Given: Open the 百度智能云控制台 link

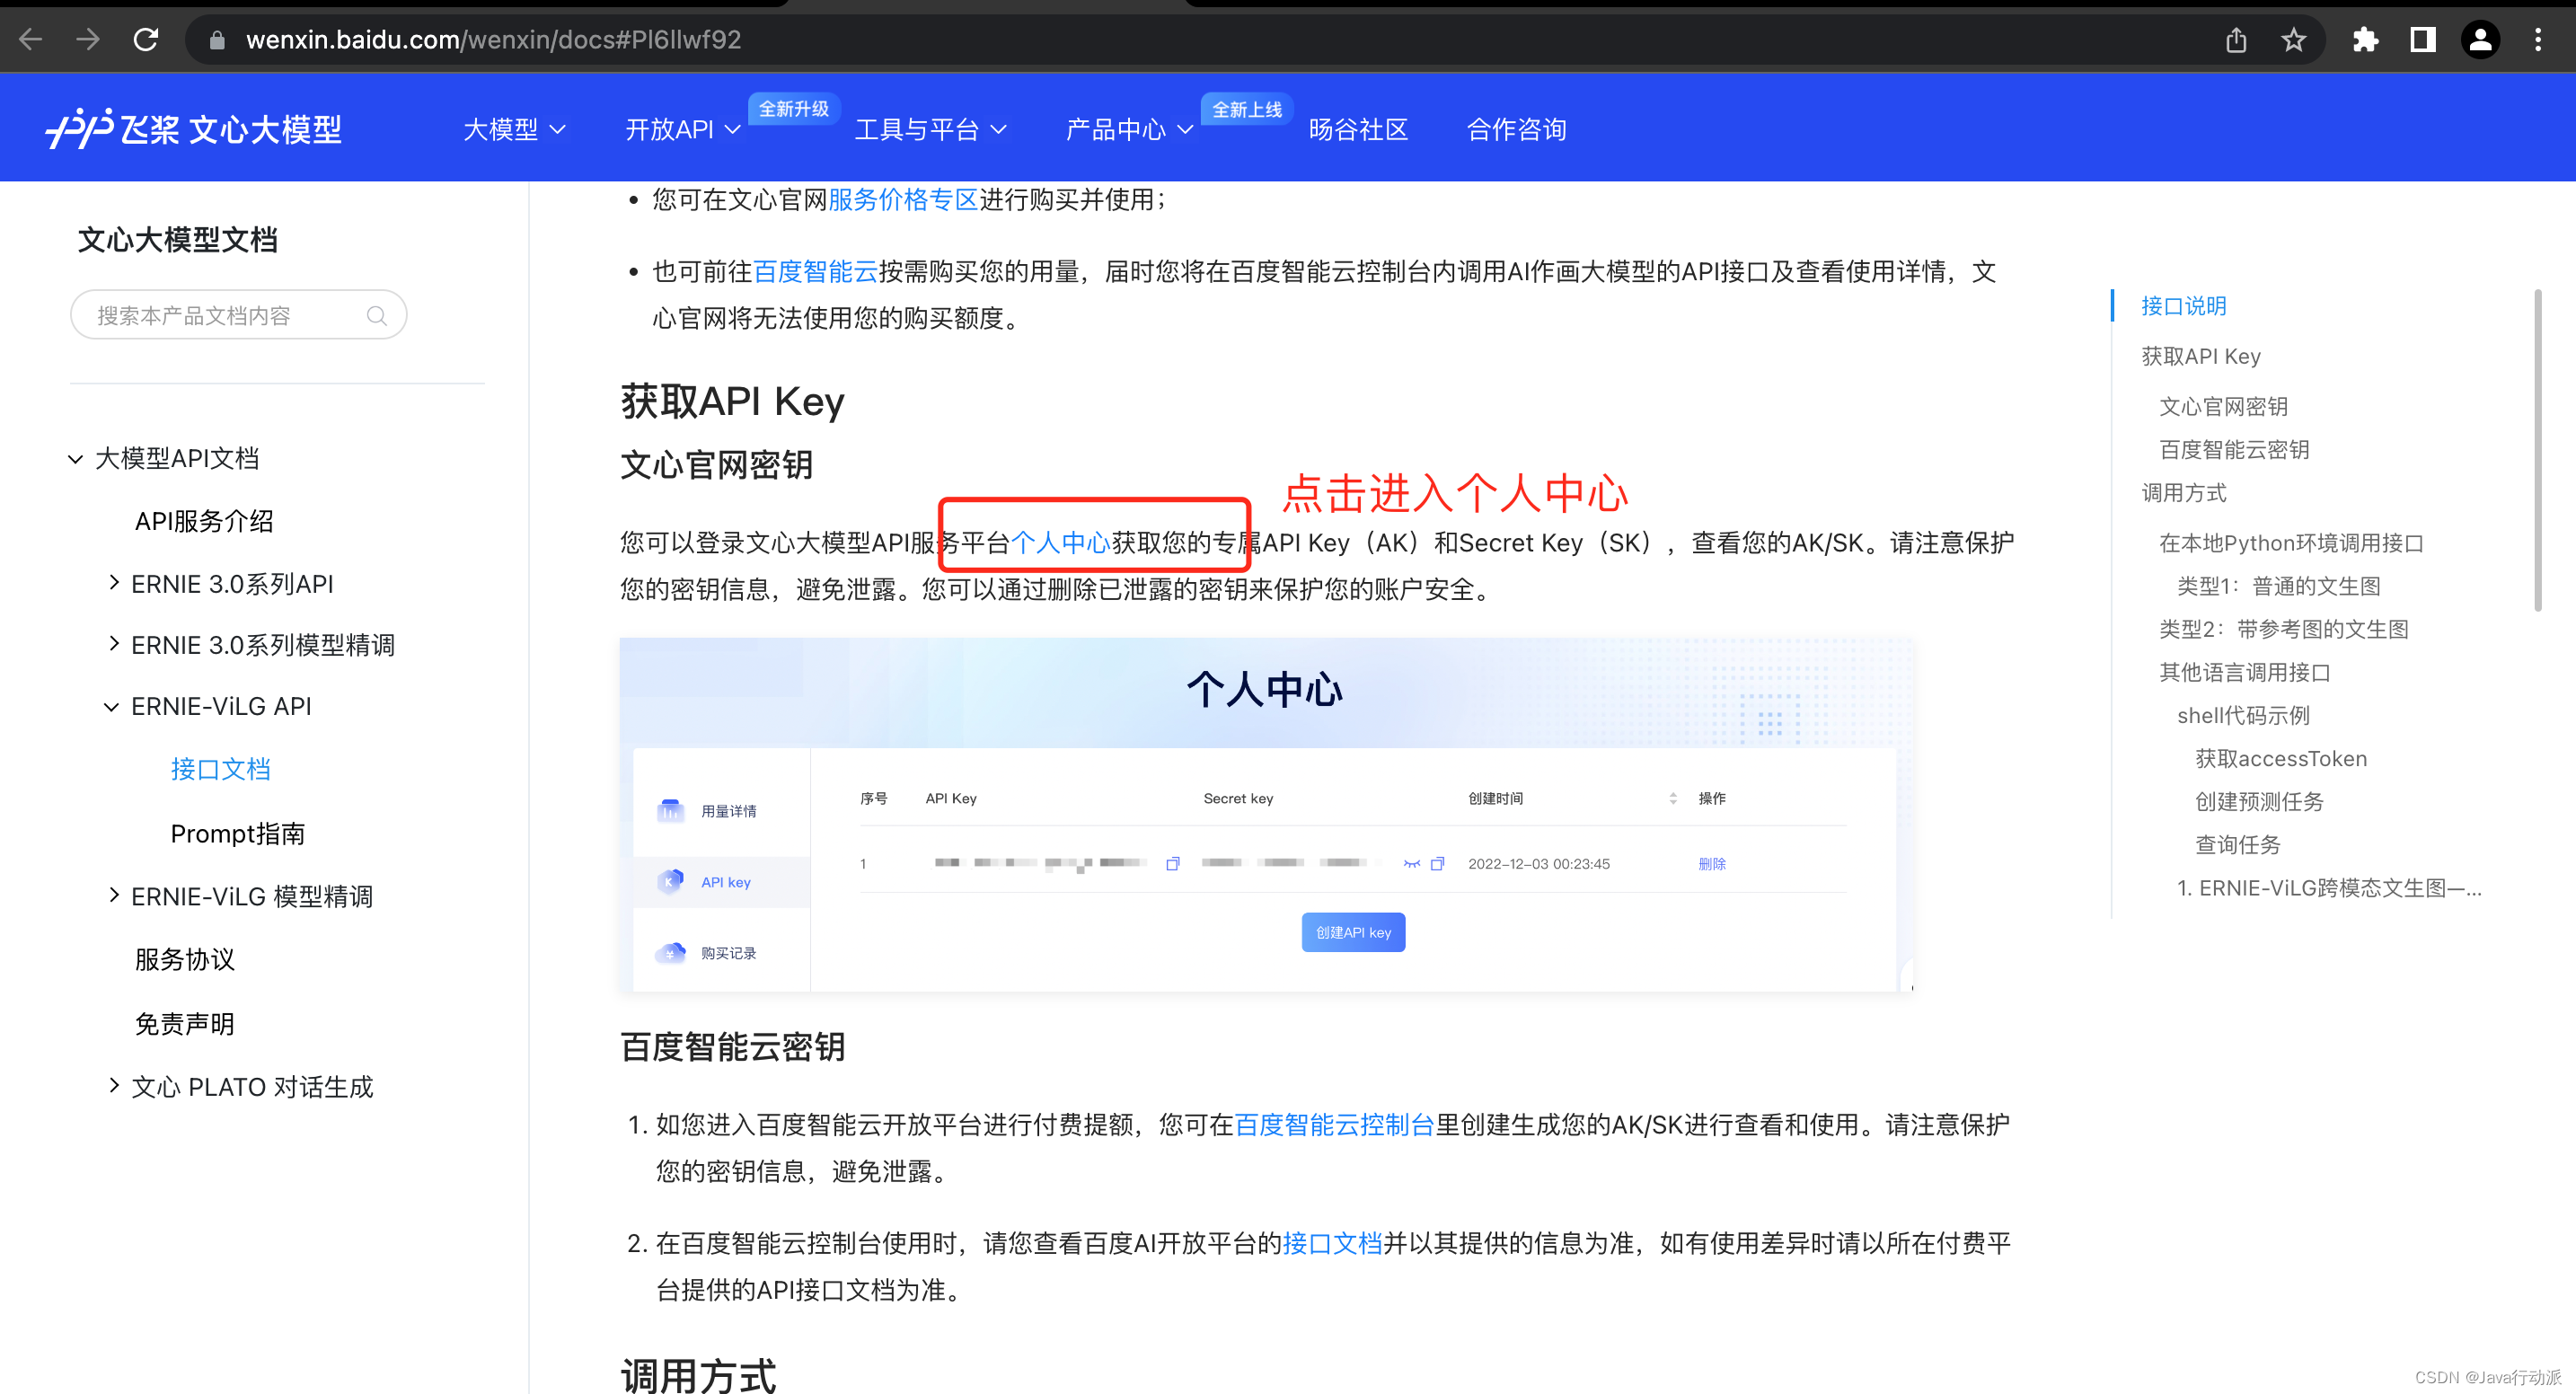Looking at the screenshot, I should pos(1335,1125).
